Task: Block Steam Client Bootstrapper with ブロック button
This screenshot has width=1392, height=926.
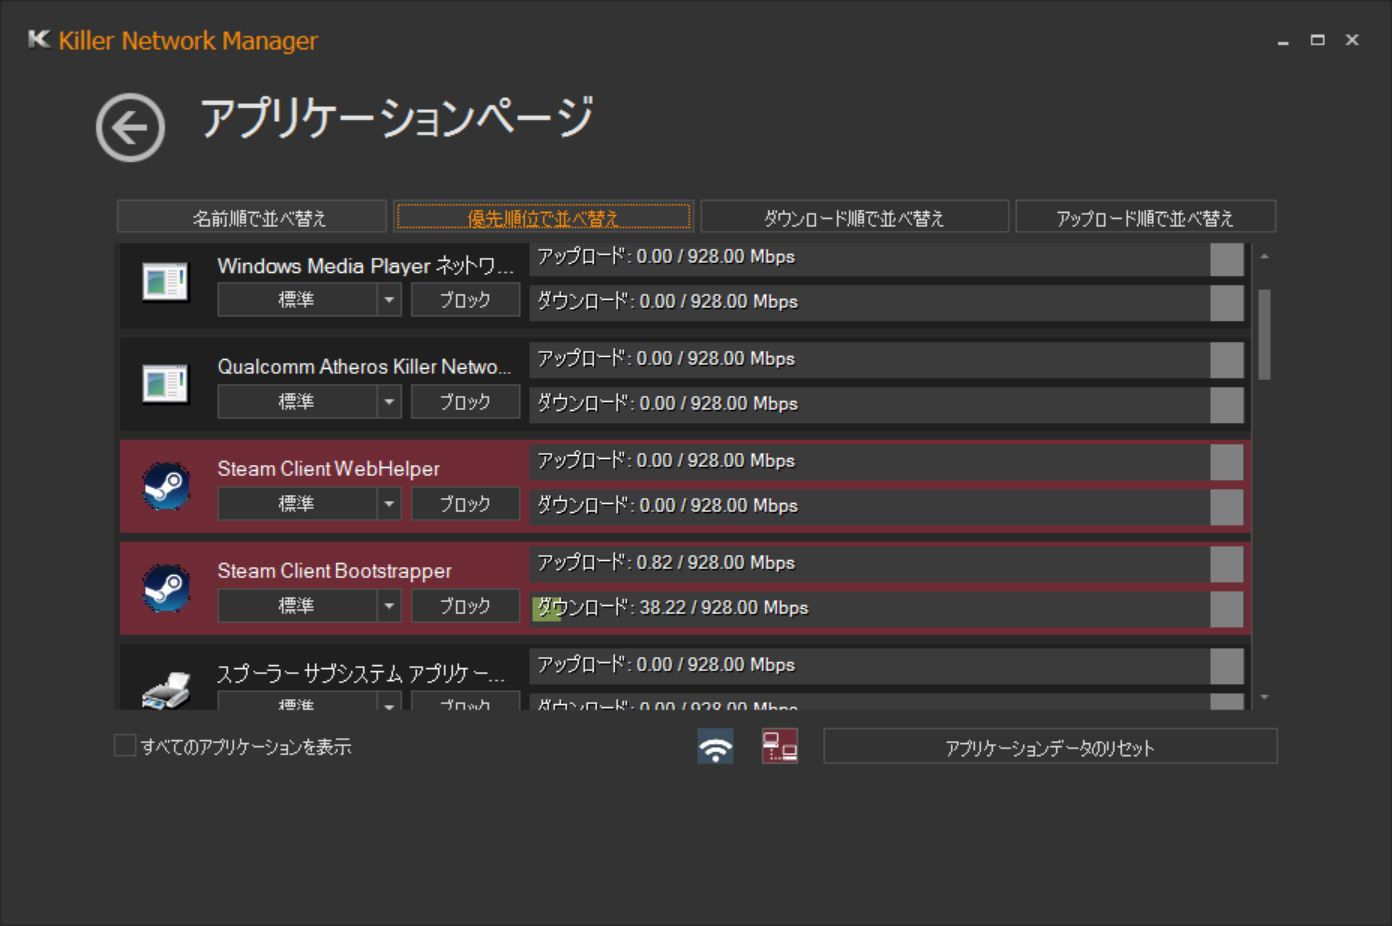Action: pyautogui.click(x=465, y=605)
